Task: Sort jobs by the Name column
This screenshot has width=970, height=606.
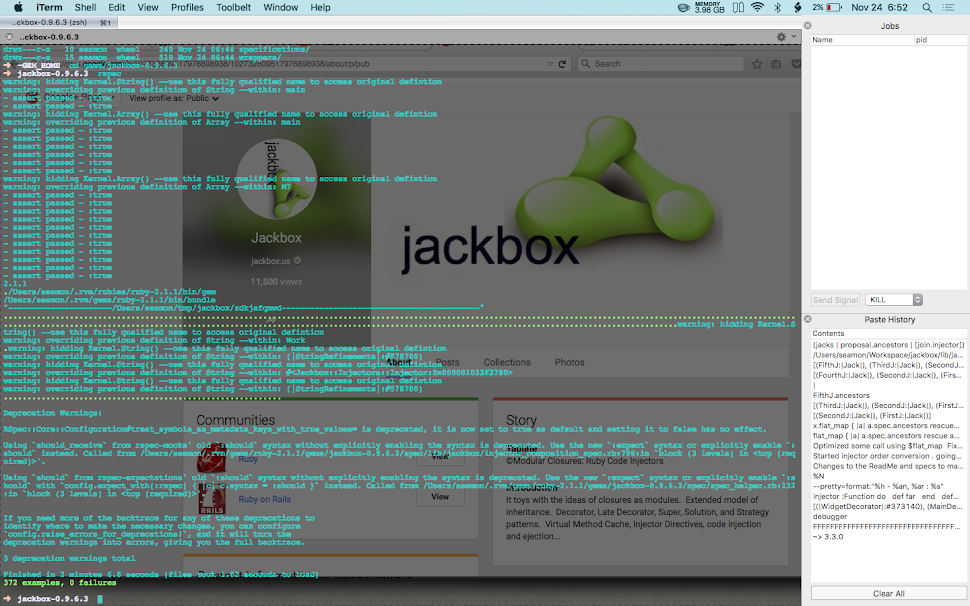Action: pos(862,40)
